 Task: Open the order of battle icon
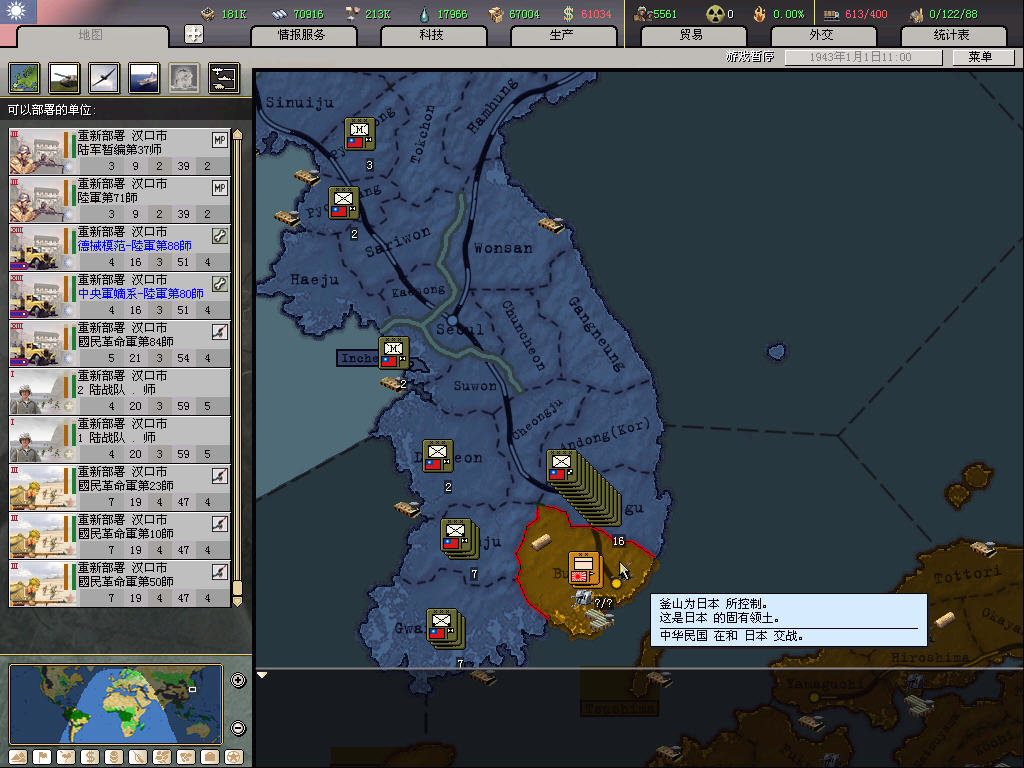coord(223,78)
